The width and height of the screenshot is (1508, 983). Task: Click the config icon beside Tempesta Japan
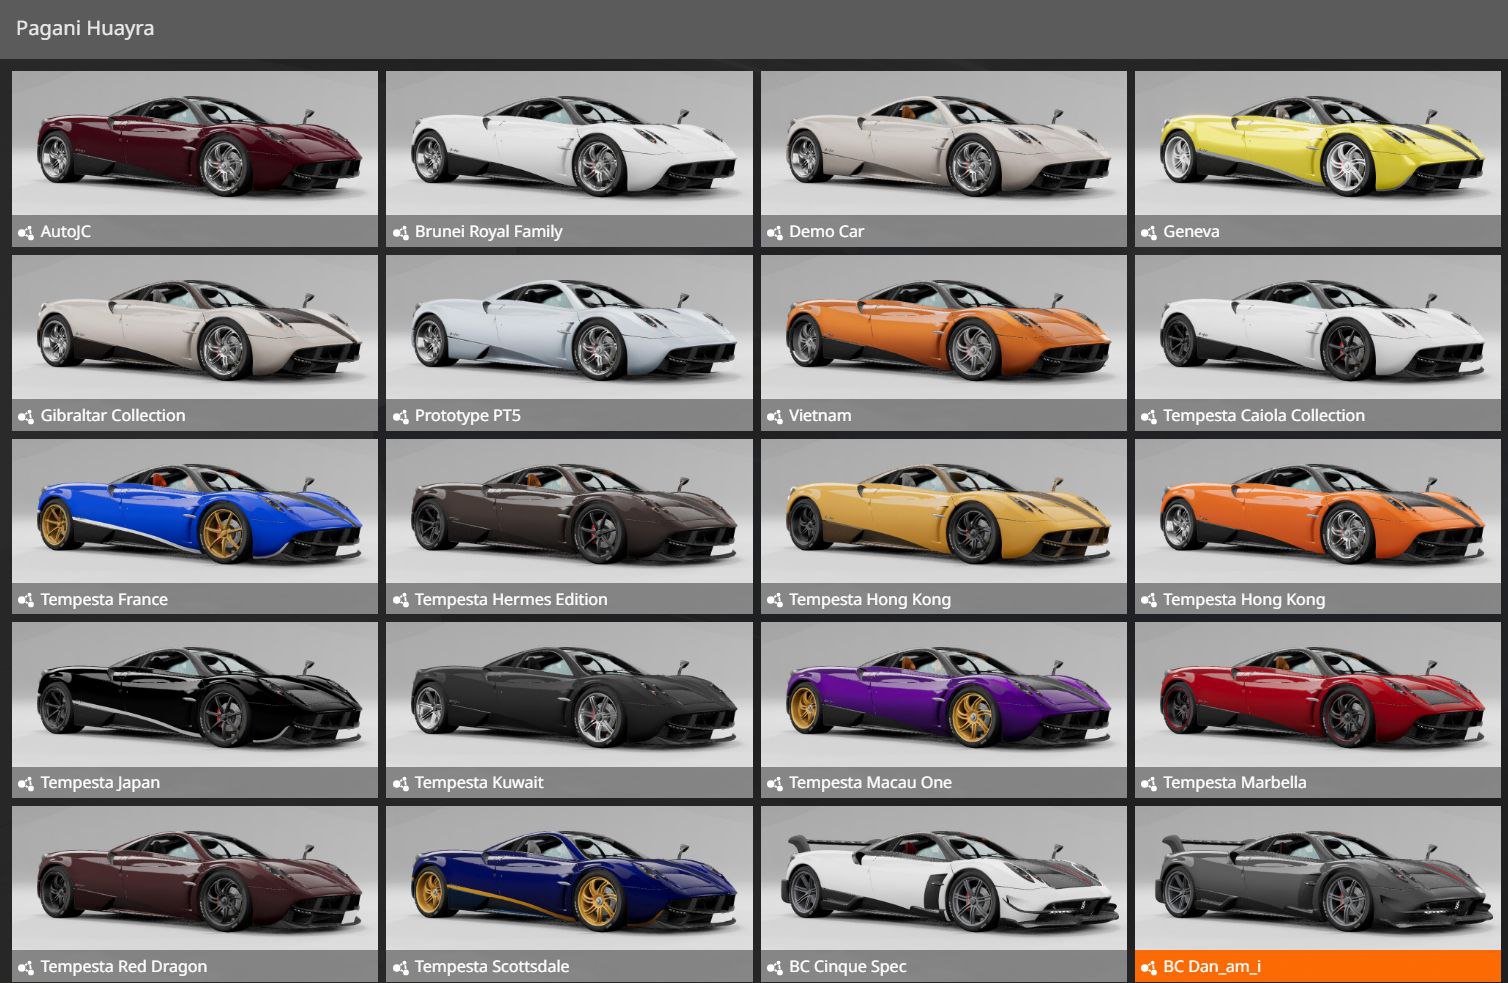26,783
